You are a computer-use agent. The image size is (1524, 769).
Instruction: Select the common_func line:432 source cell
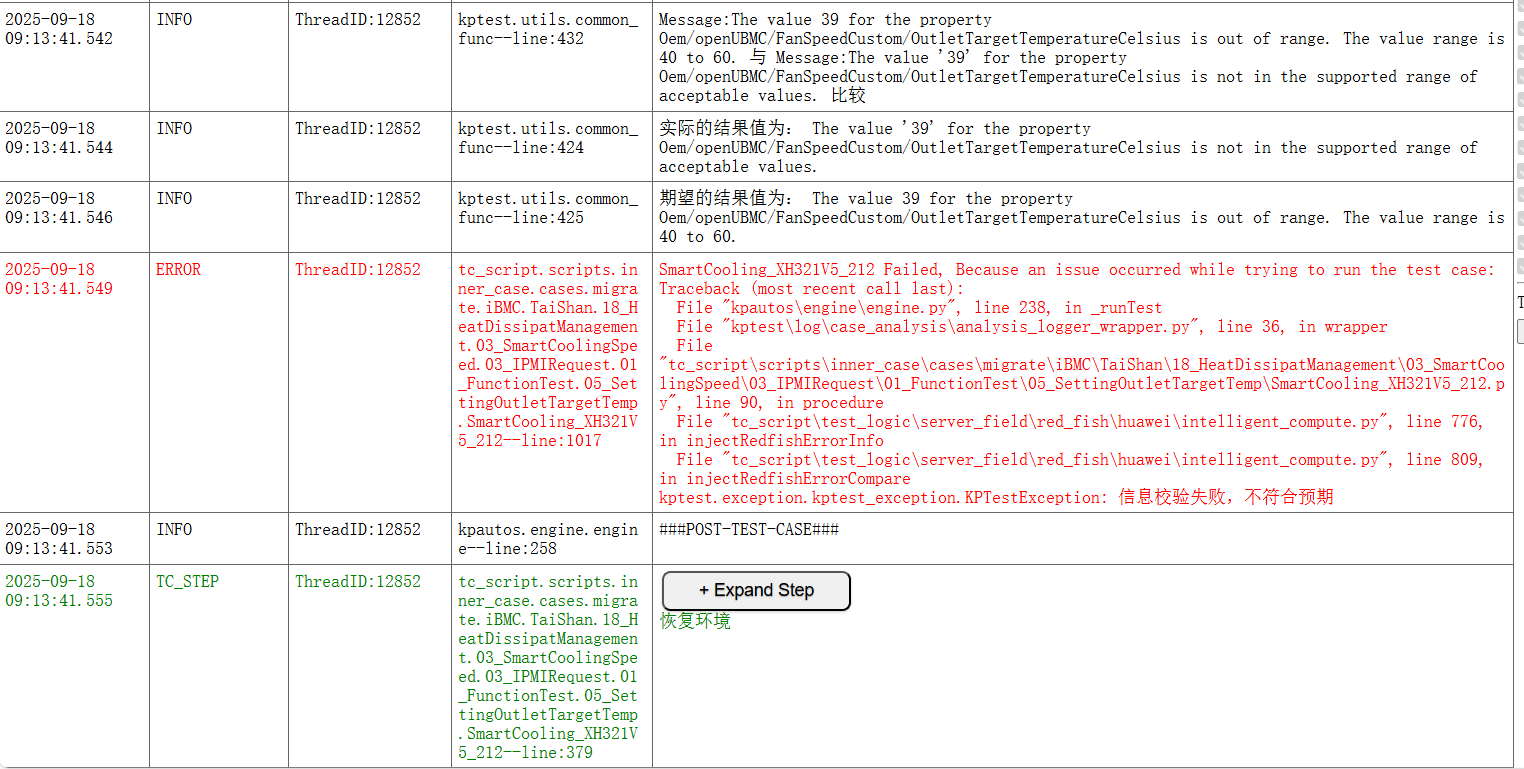tap(548, 29)
